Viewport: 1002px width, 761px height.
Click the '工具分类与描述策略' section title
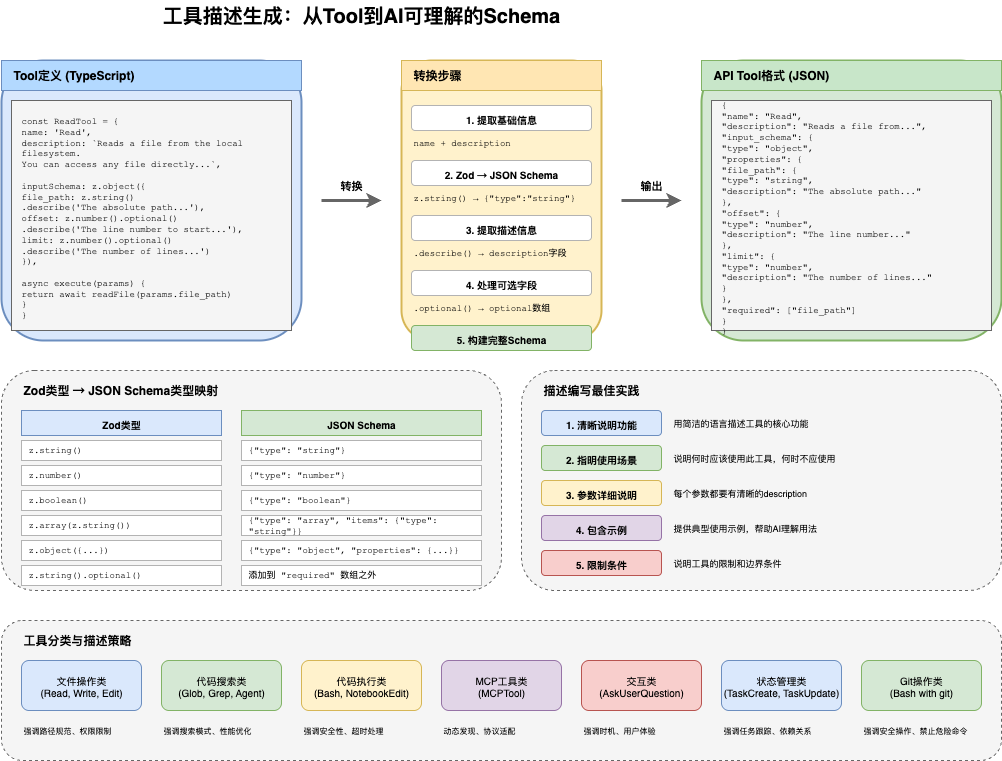click(x=77, y=640)
